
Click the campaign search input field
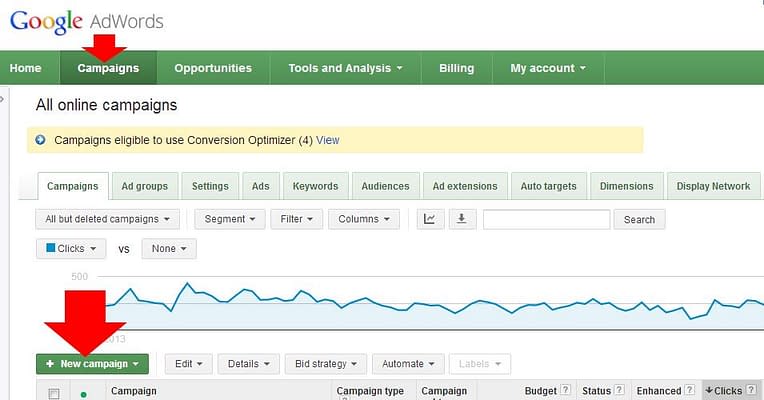tap(546, 219)
